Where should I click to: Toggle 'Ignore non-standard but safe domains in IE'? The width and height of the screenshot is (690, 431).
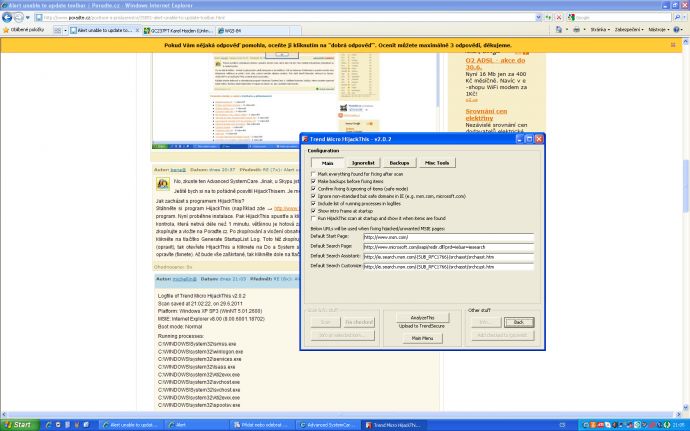pyautogui.click(x=313, y=196)
